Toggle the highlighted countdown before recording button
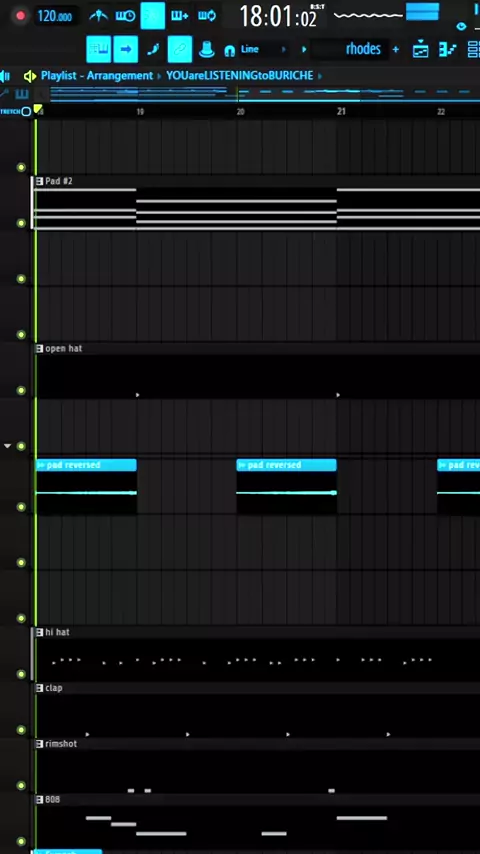Image resolution: width=480 pixels, height=854 pixels. pyautogui.click(x=153, y=16)
